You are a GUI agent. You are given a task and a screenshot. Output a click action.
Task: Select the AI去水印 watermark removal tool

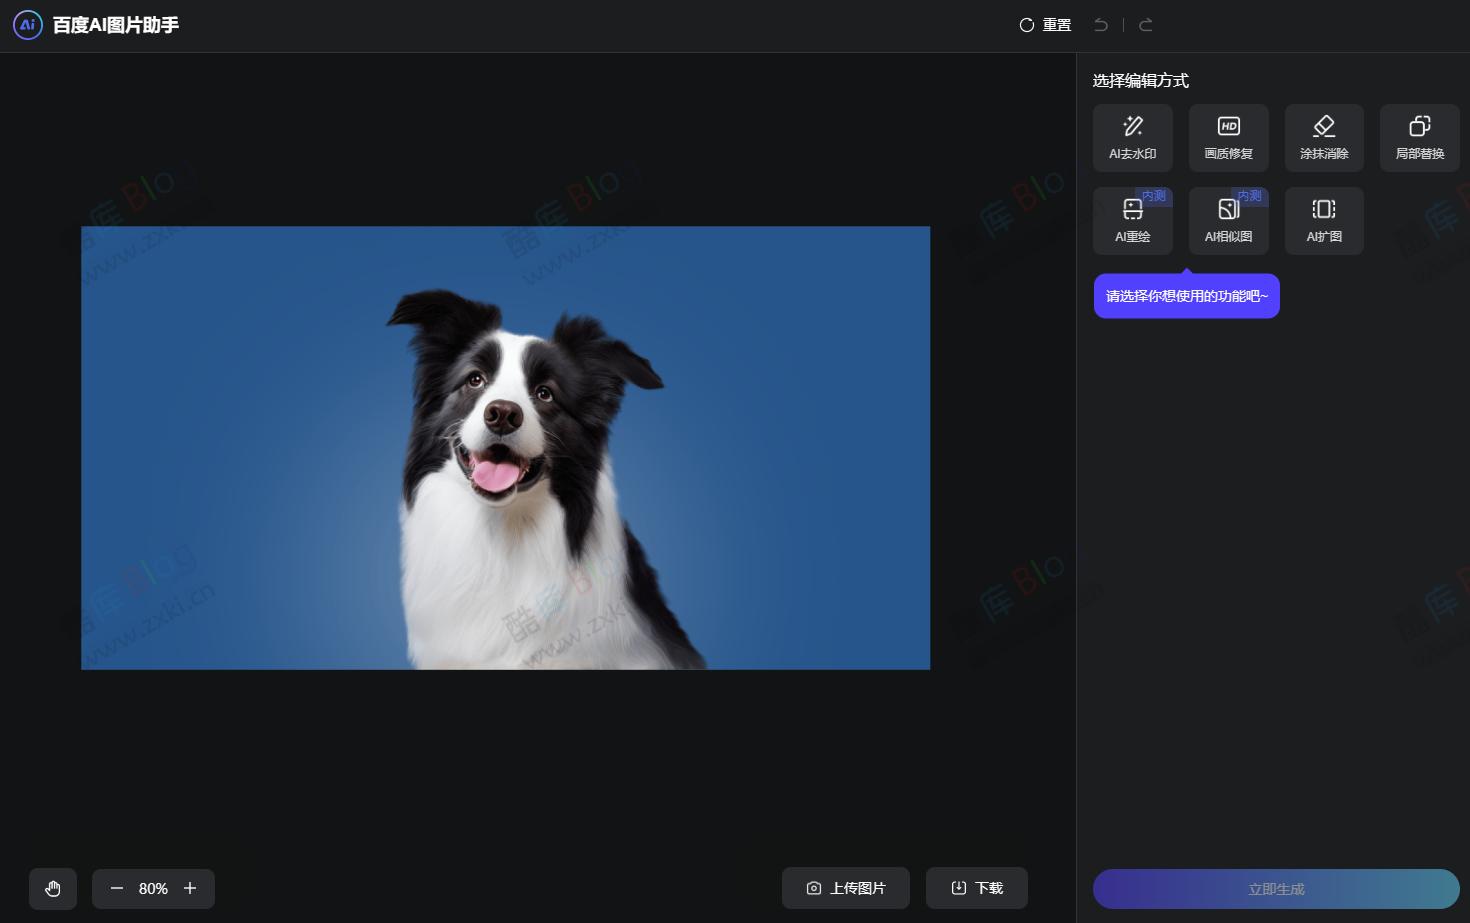[x=1132, y=138]
